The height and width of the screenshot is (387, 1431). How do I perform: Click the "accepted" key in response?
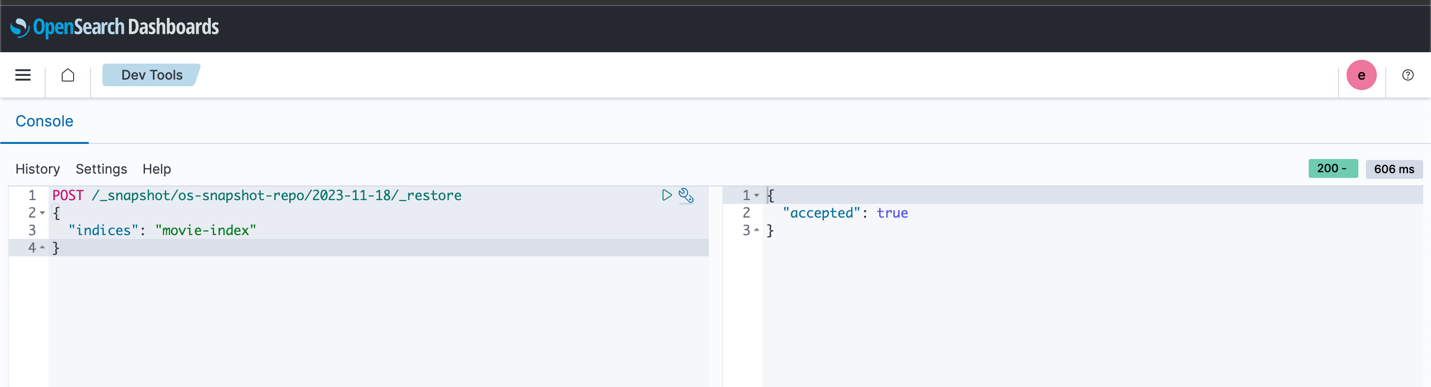[x=822, y=213]
